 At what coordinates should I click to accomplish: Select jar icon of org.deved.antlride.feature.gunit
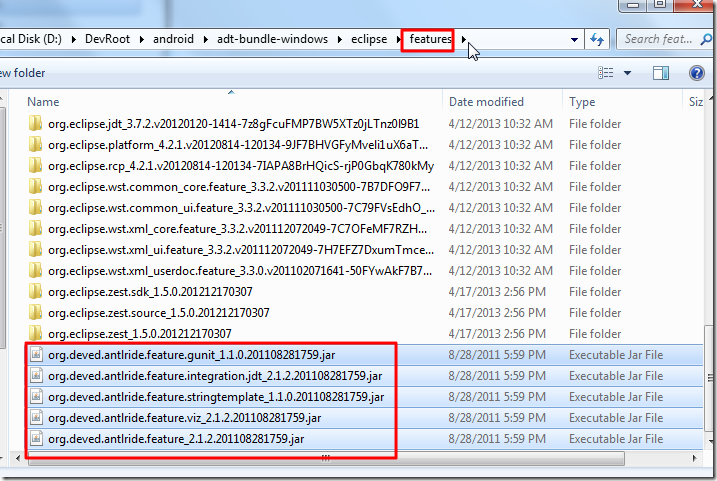coord(36,354)
